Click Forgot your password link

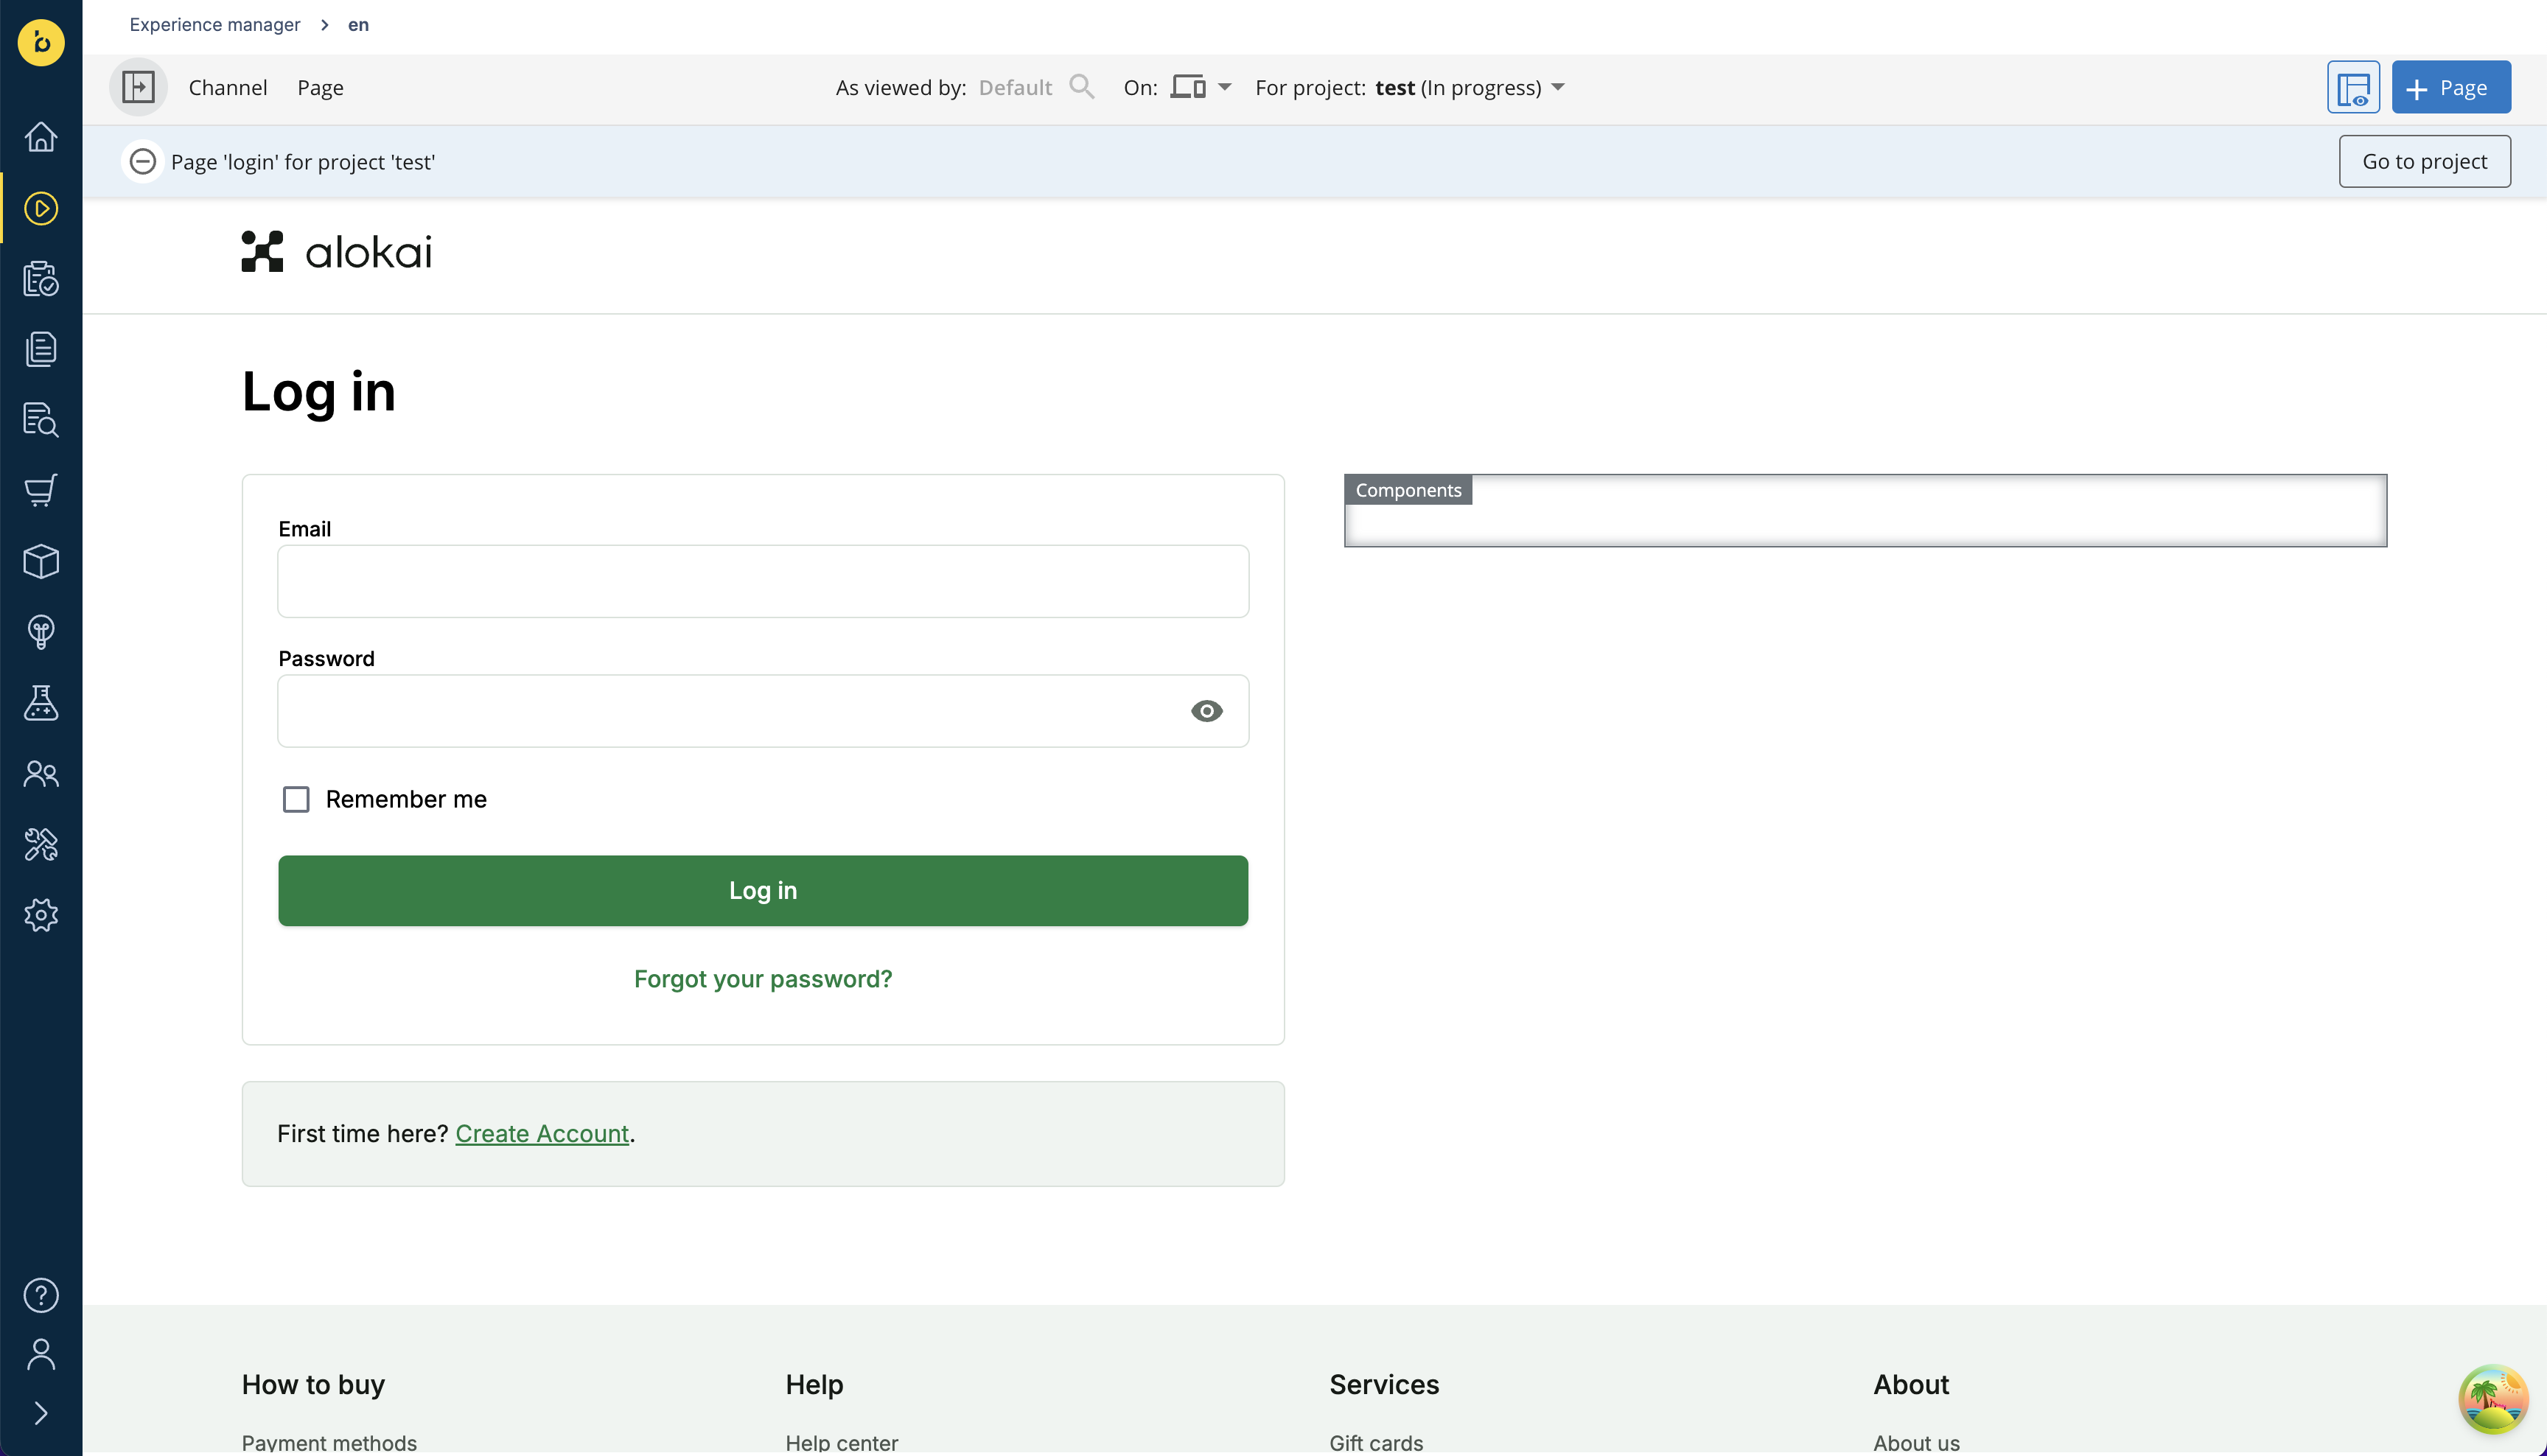pos(763,978)
